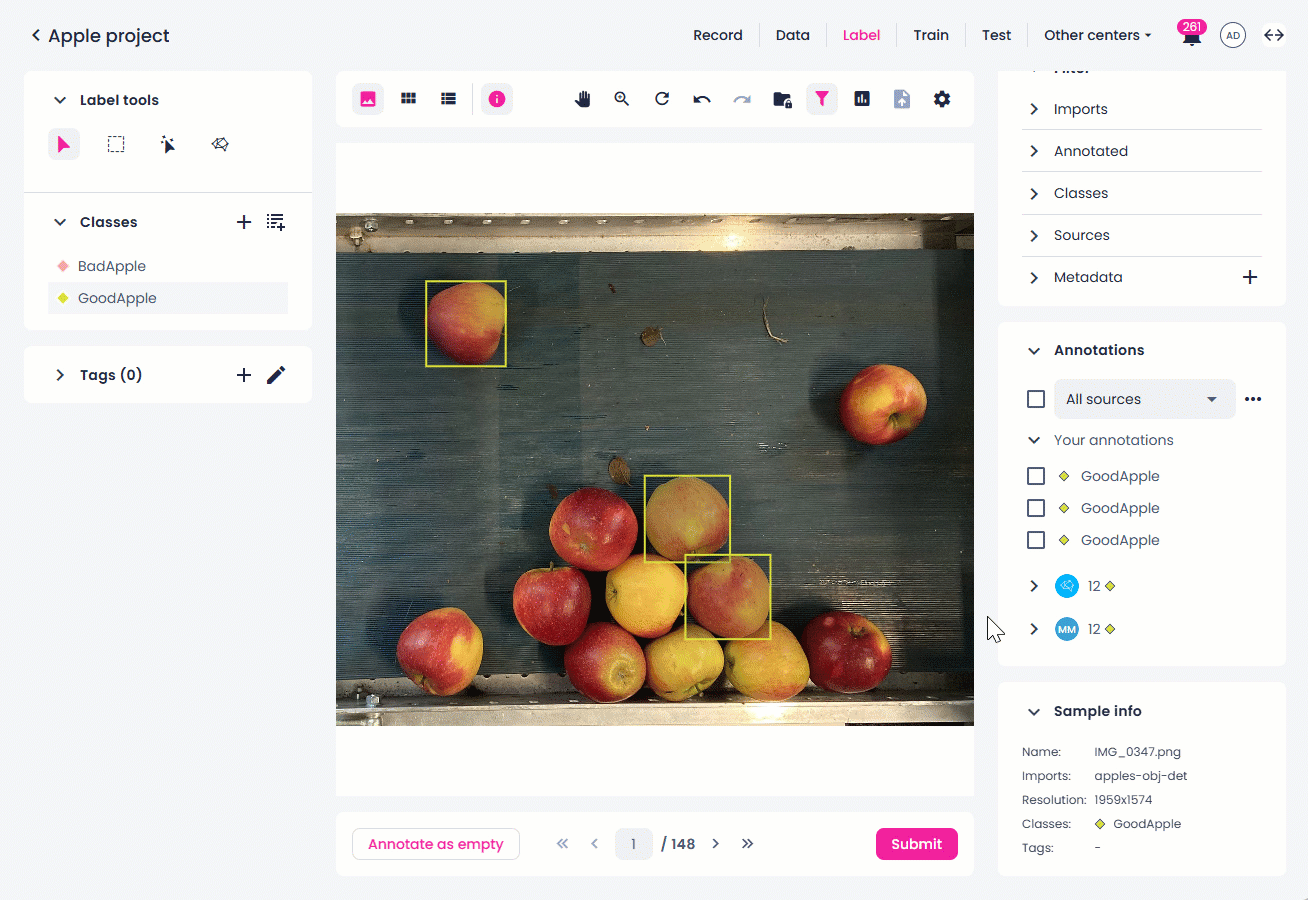This screenshot has width=1308, height=900.
Task: Open the All sources dropdown
Action: point(1145,399)
